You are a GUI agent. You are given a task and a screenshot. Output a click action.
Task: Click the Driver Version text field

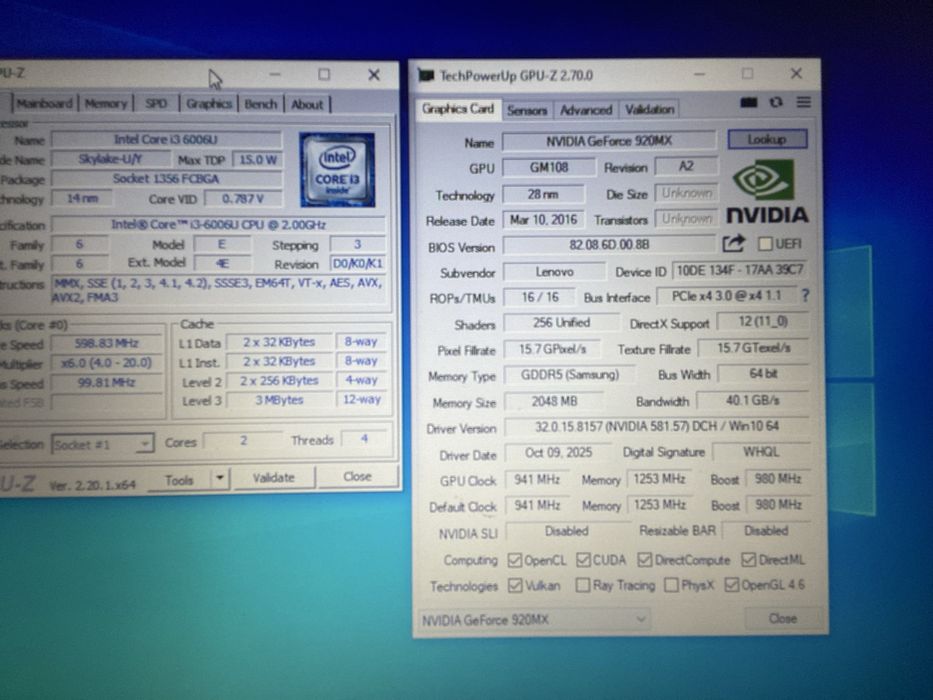pos(656,426)
